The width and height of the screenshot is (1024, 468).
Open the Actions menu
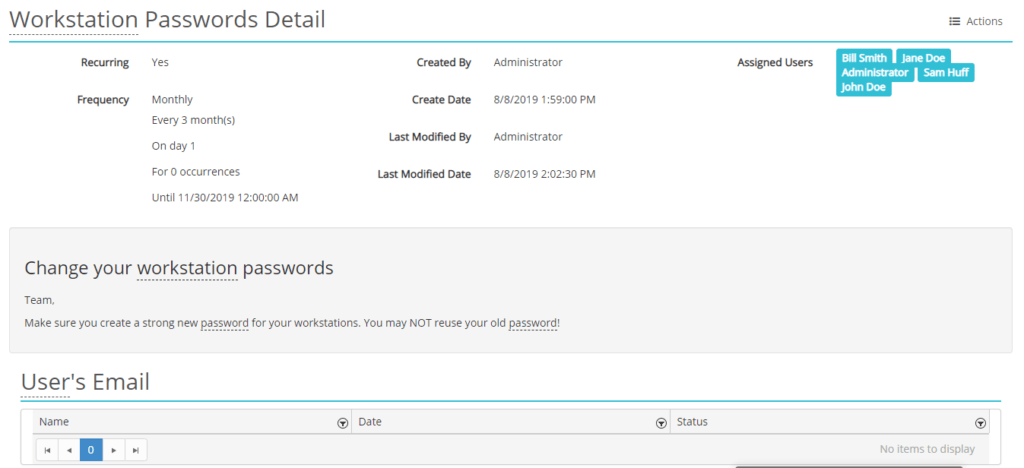click(x=975, y=21)
